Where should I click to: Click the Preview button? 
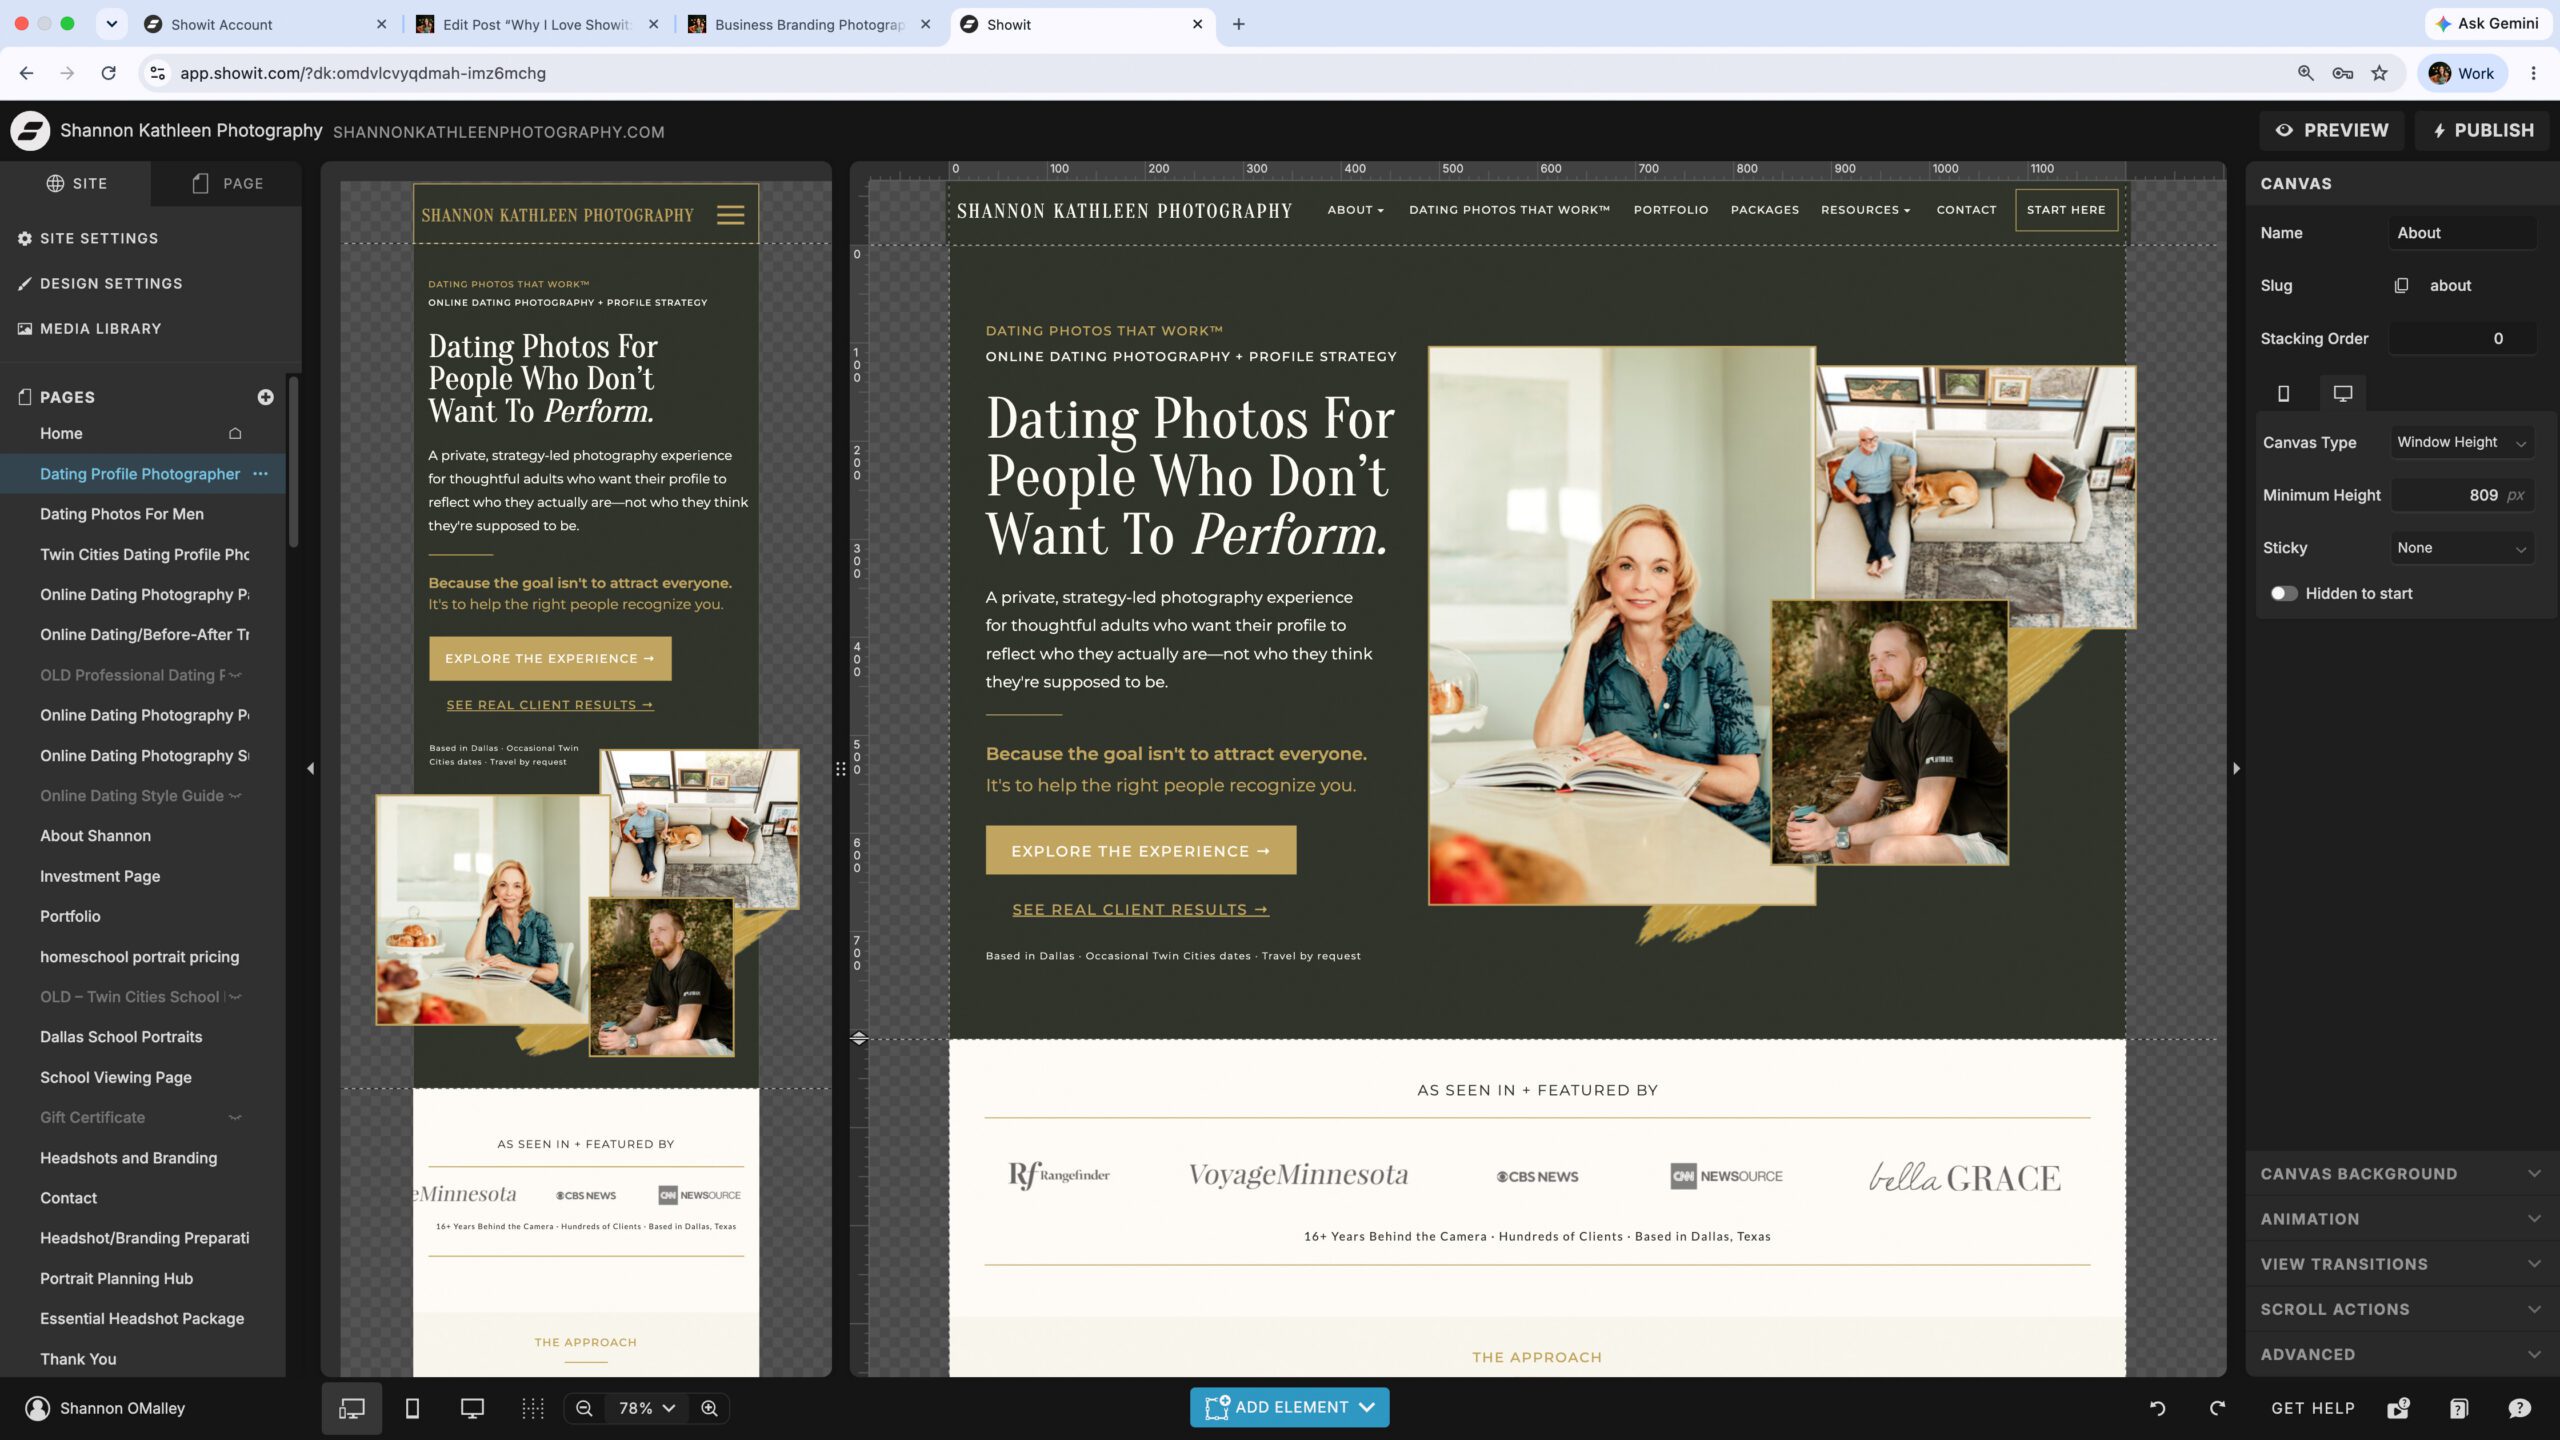[x=2332, y=131]
